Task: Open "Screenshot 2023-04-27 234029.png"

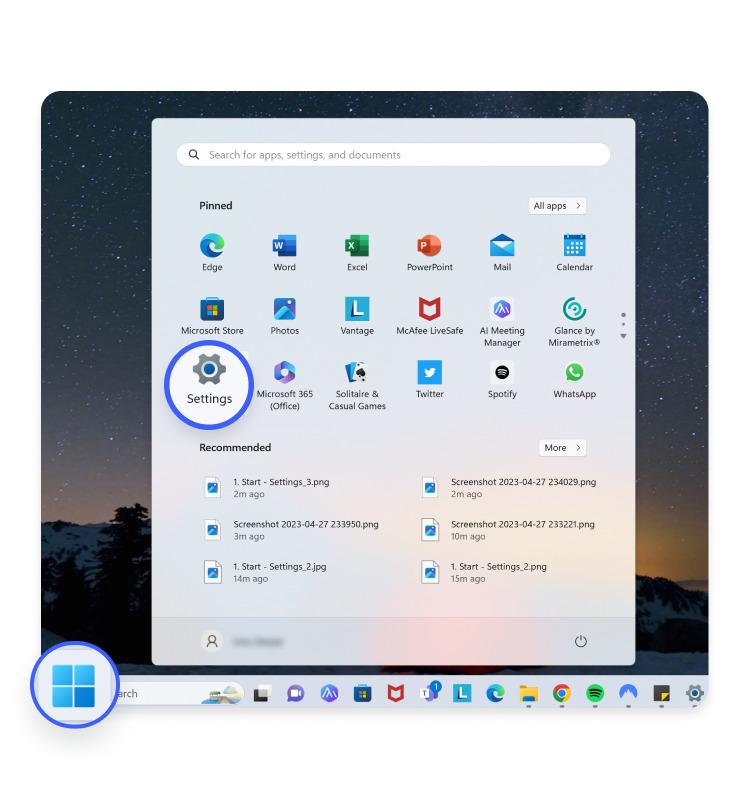Action: 510,488
